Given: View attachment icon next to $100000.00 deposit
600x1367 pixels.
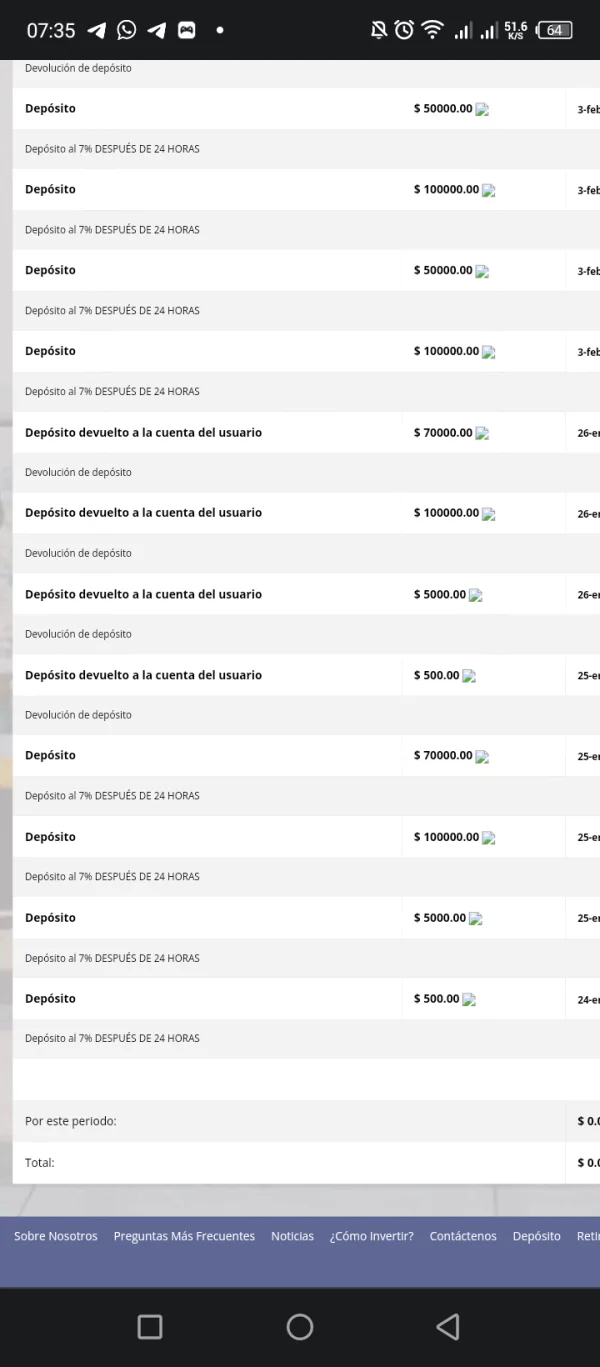Looking at the screenshot, I should click(490, 190).
